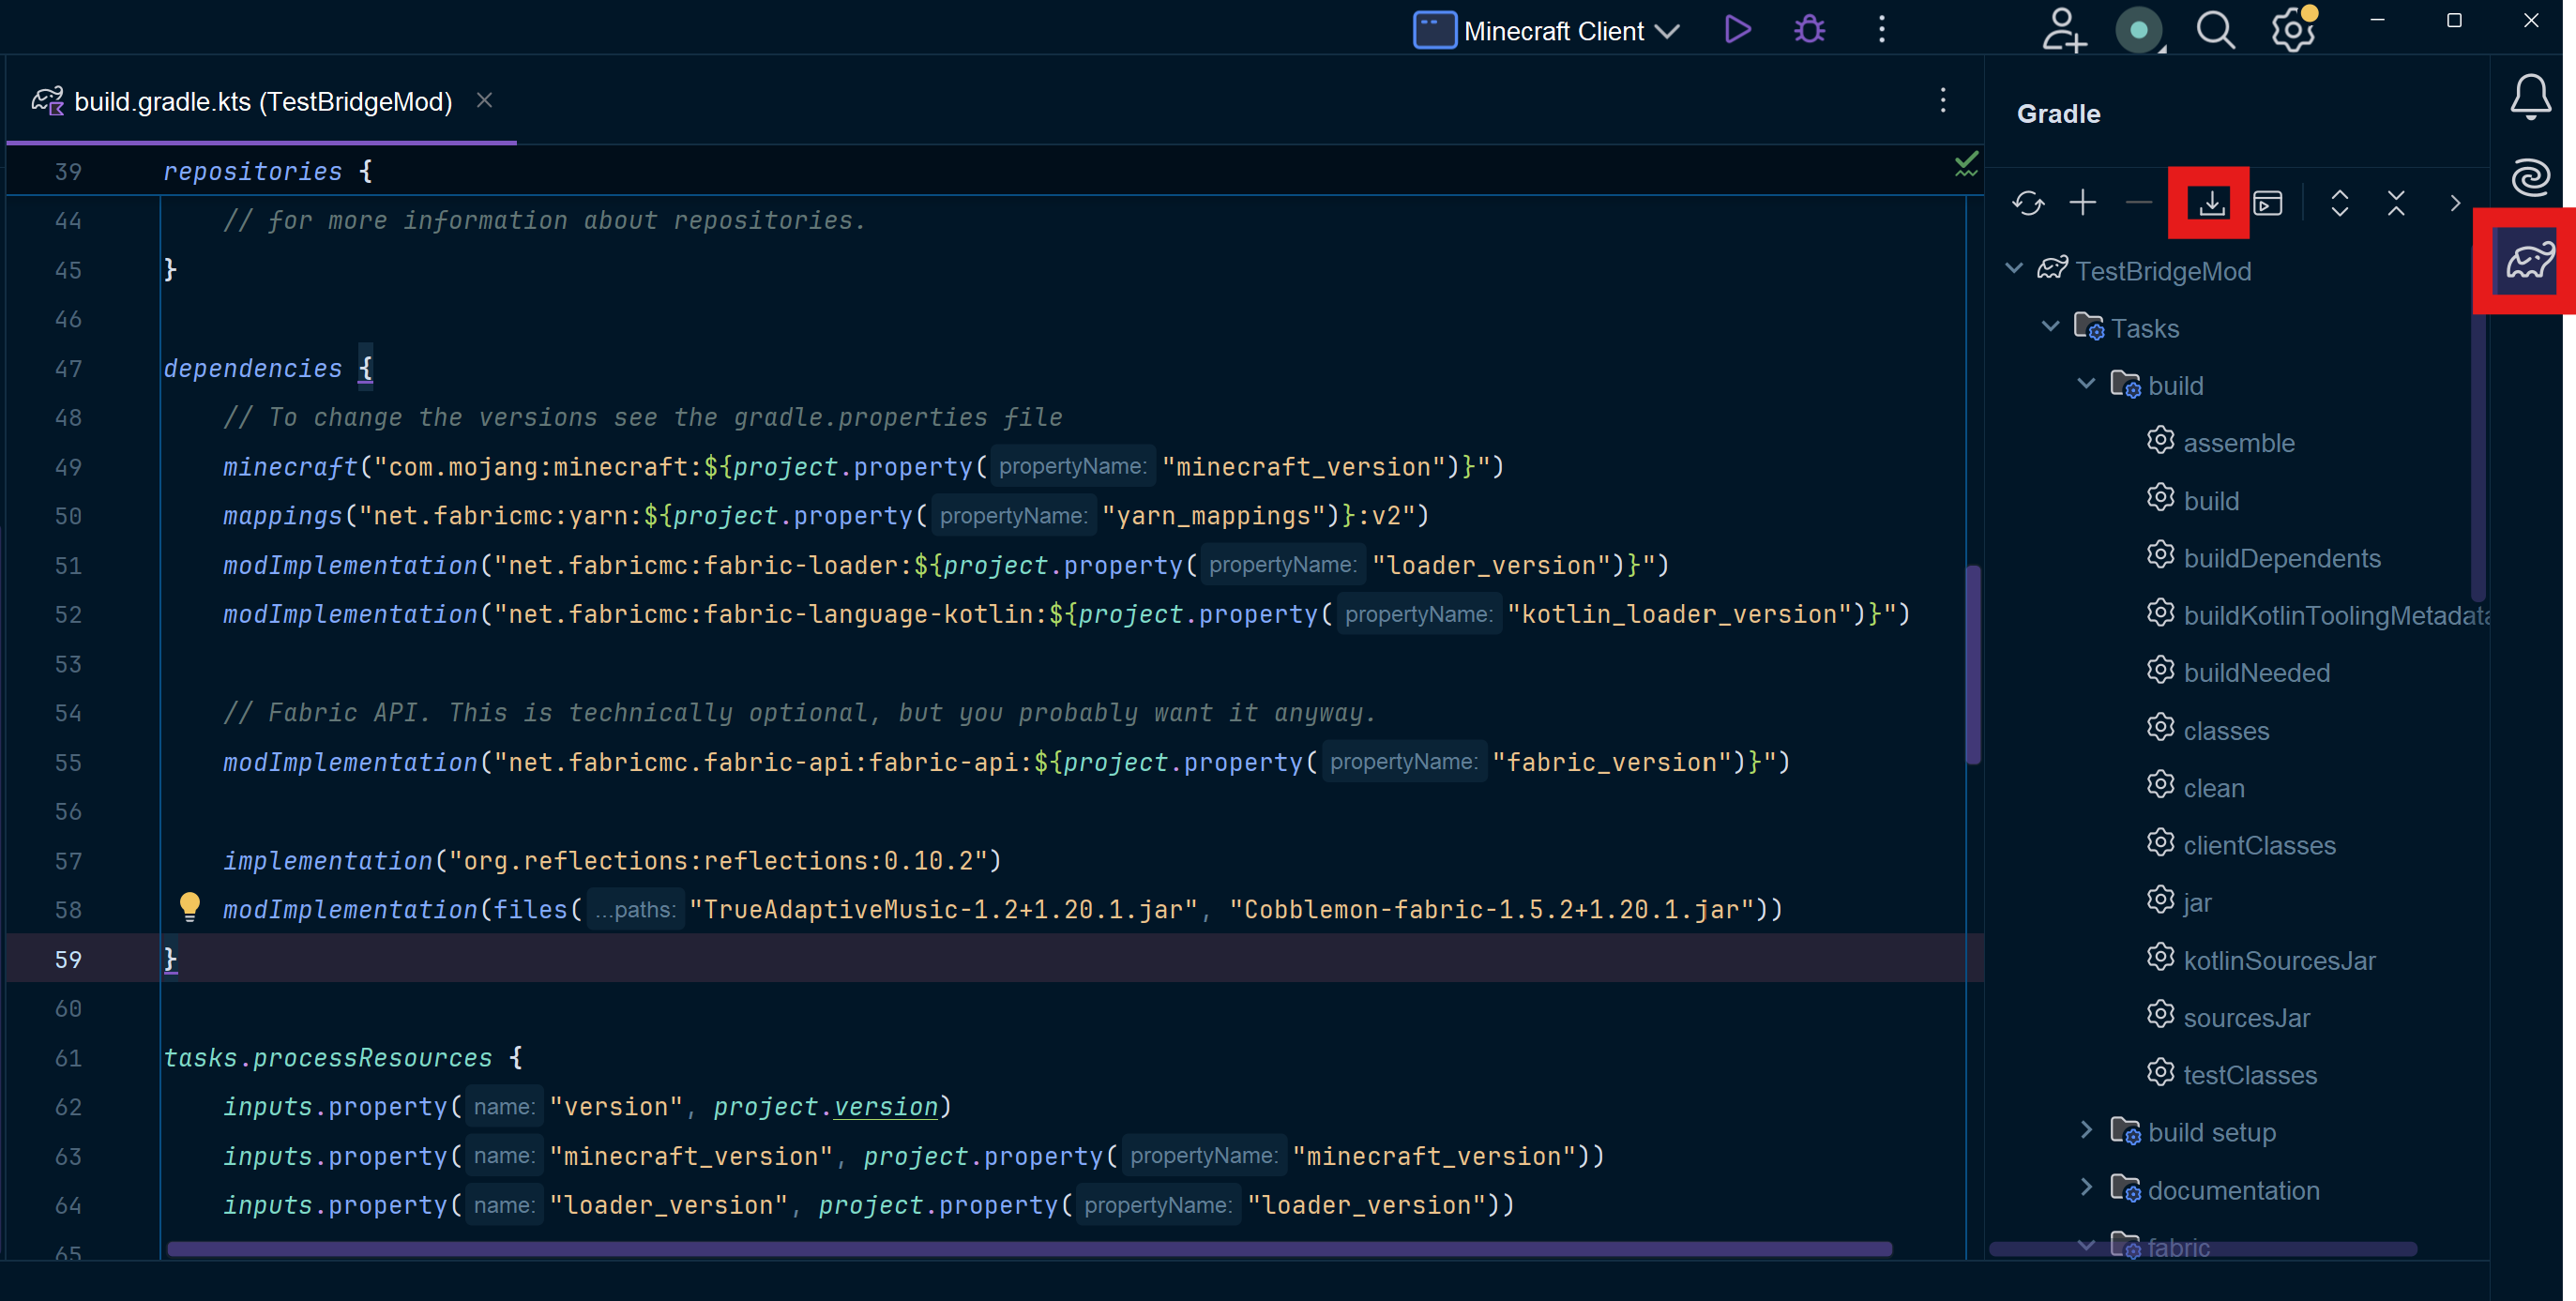Screen dimensions: 2576x1301
Task: Run the Minecraft Client configuration
Action: pyautogui.click(x=1738, y=30)
